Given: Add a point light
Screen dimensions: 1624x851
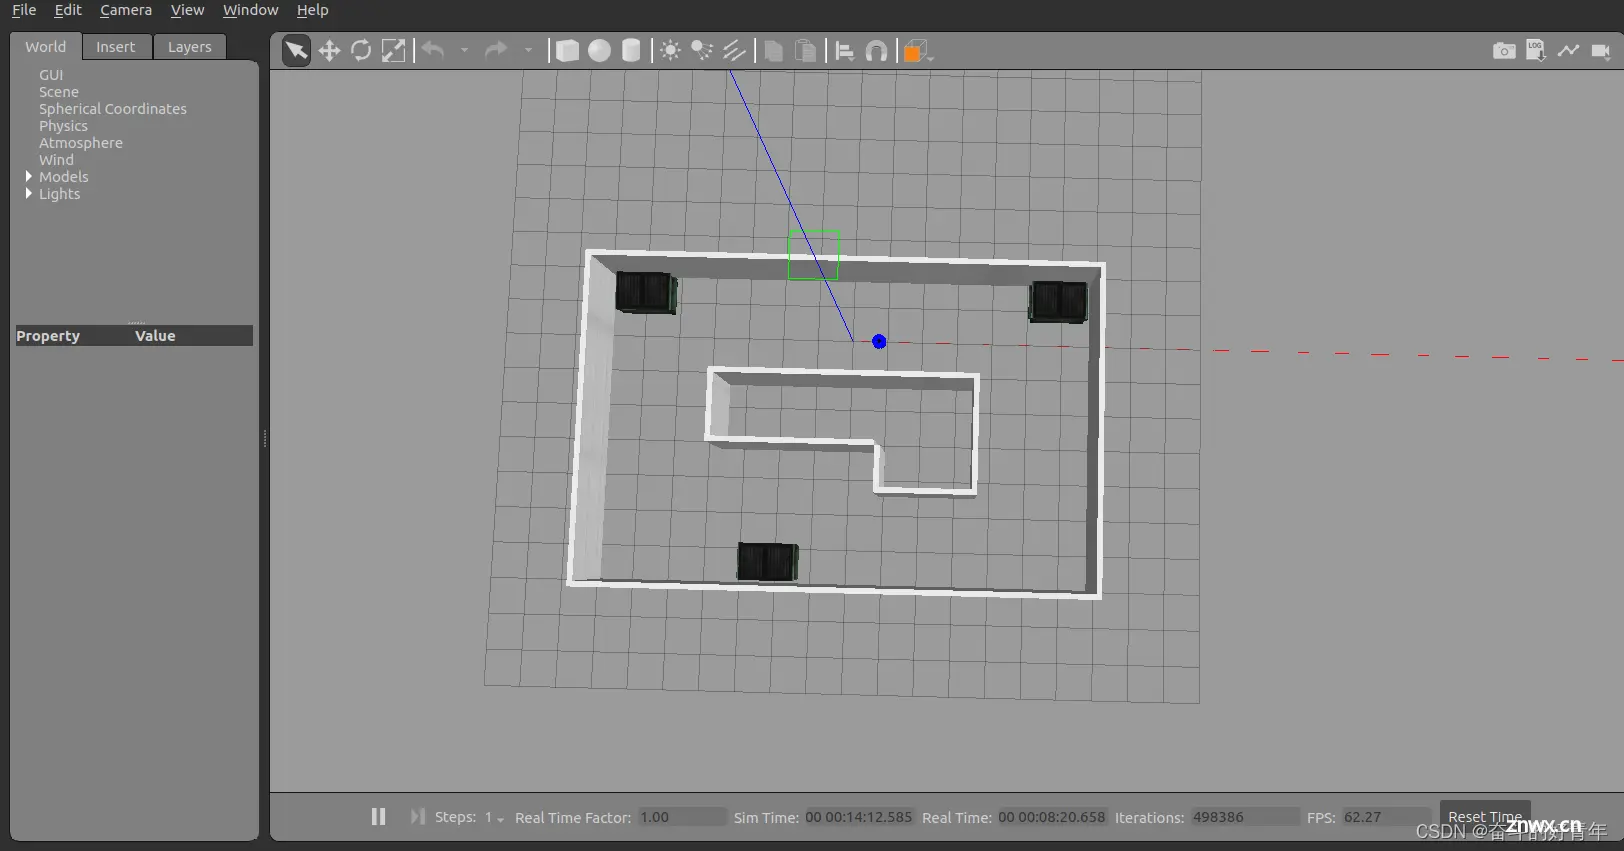Looking at the screenshot, I should [x=670, y=50].
